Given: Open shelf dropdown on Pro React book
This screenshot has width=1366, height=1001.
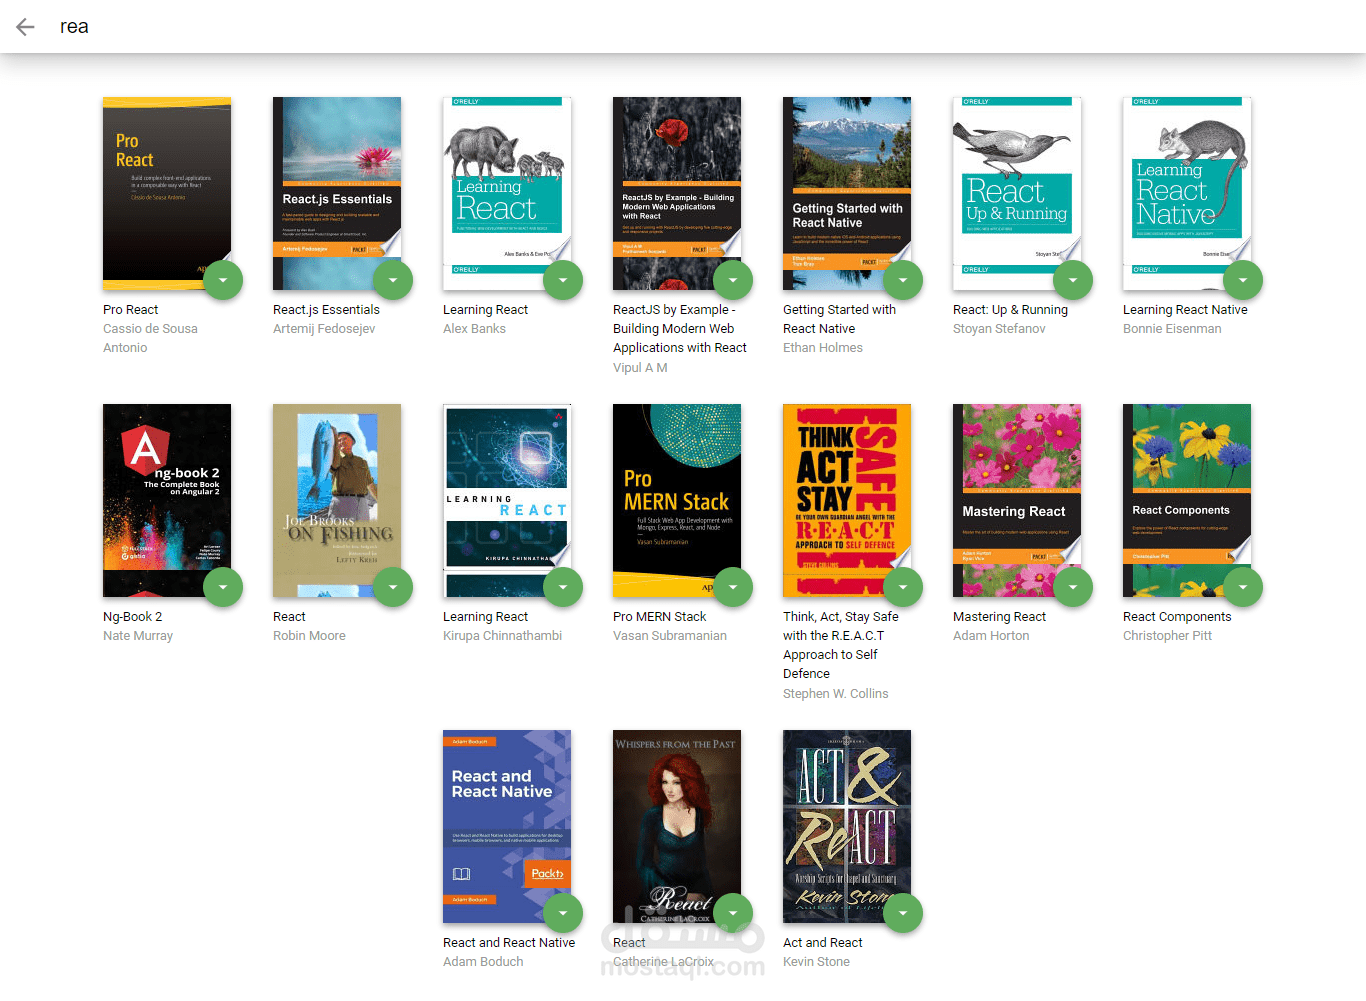Looking at the screenshot, I should click(223, 280).
